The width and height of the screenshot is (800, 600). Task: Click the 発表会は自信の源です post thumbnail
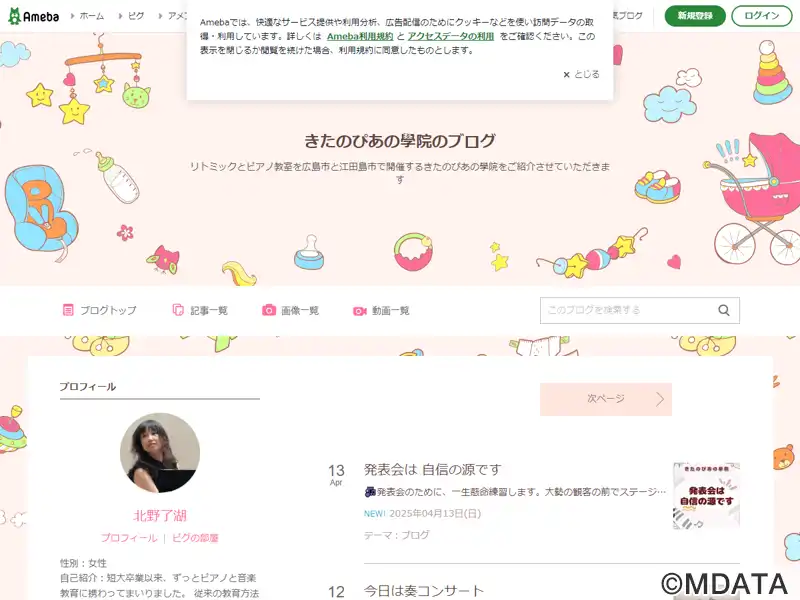tap(706, 496)
